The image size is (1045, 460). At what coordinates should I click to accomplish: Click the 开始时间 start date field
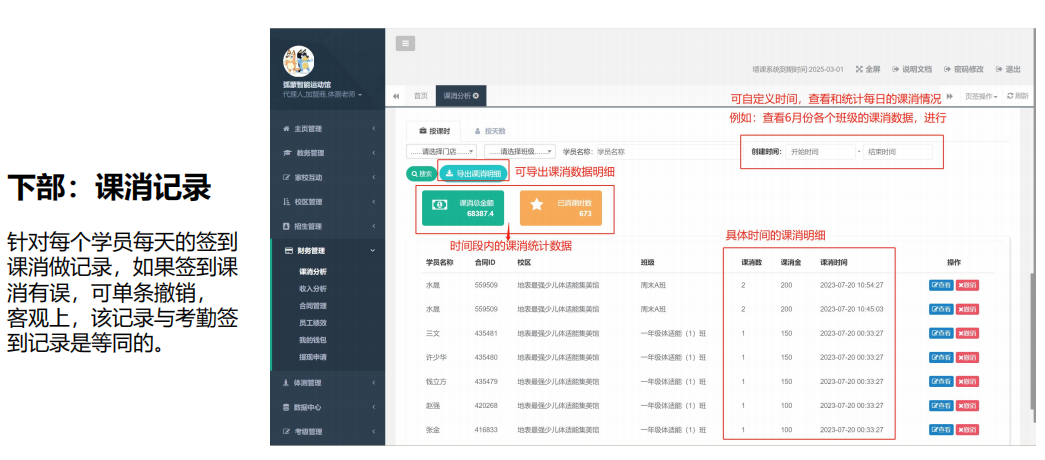click(818, 152)
